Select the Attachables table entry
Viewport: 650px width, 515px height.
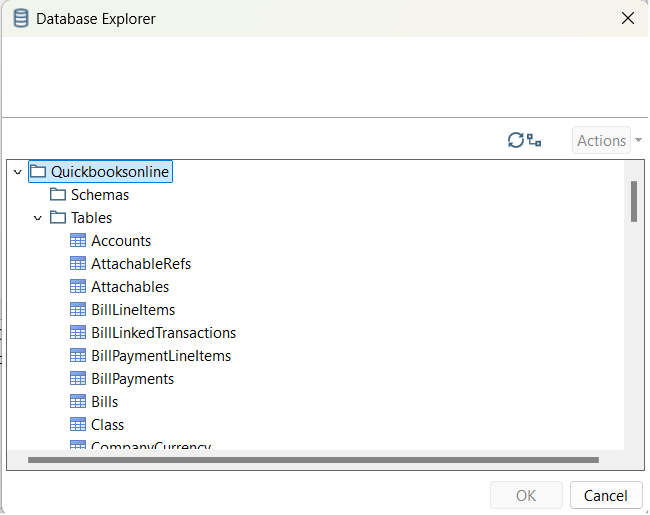point(129,287)
